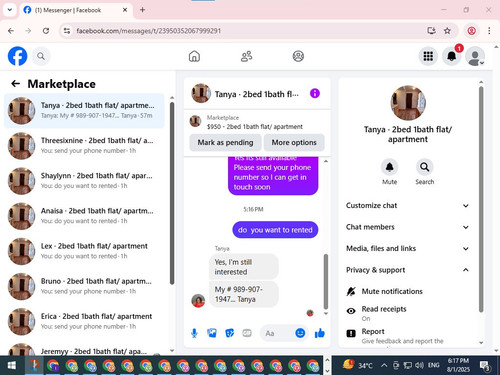500x375 pixels.
Task: Open Bruno conversation
Action: [x=84, y=286]
